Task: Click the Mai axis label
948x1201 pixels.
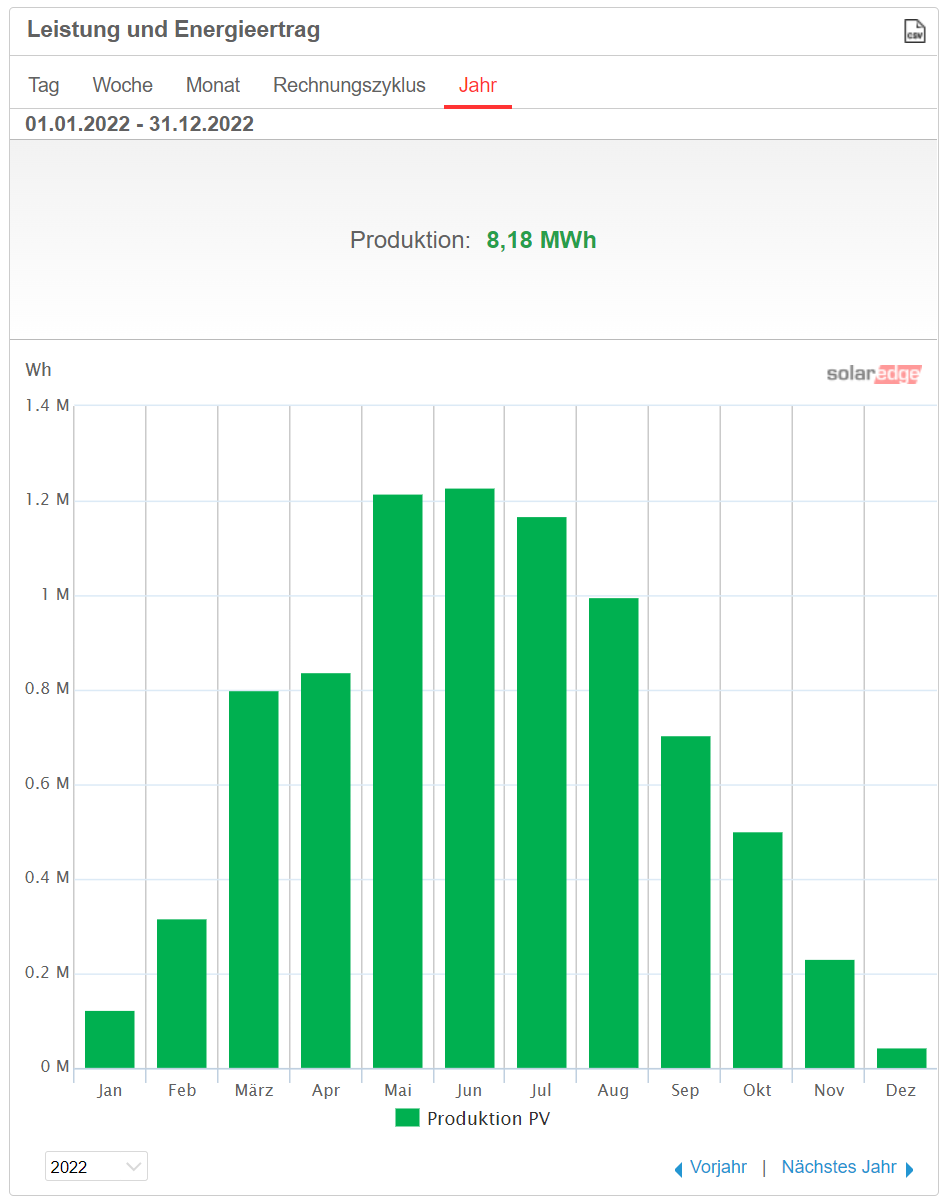Action: point(398,1090)
